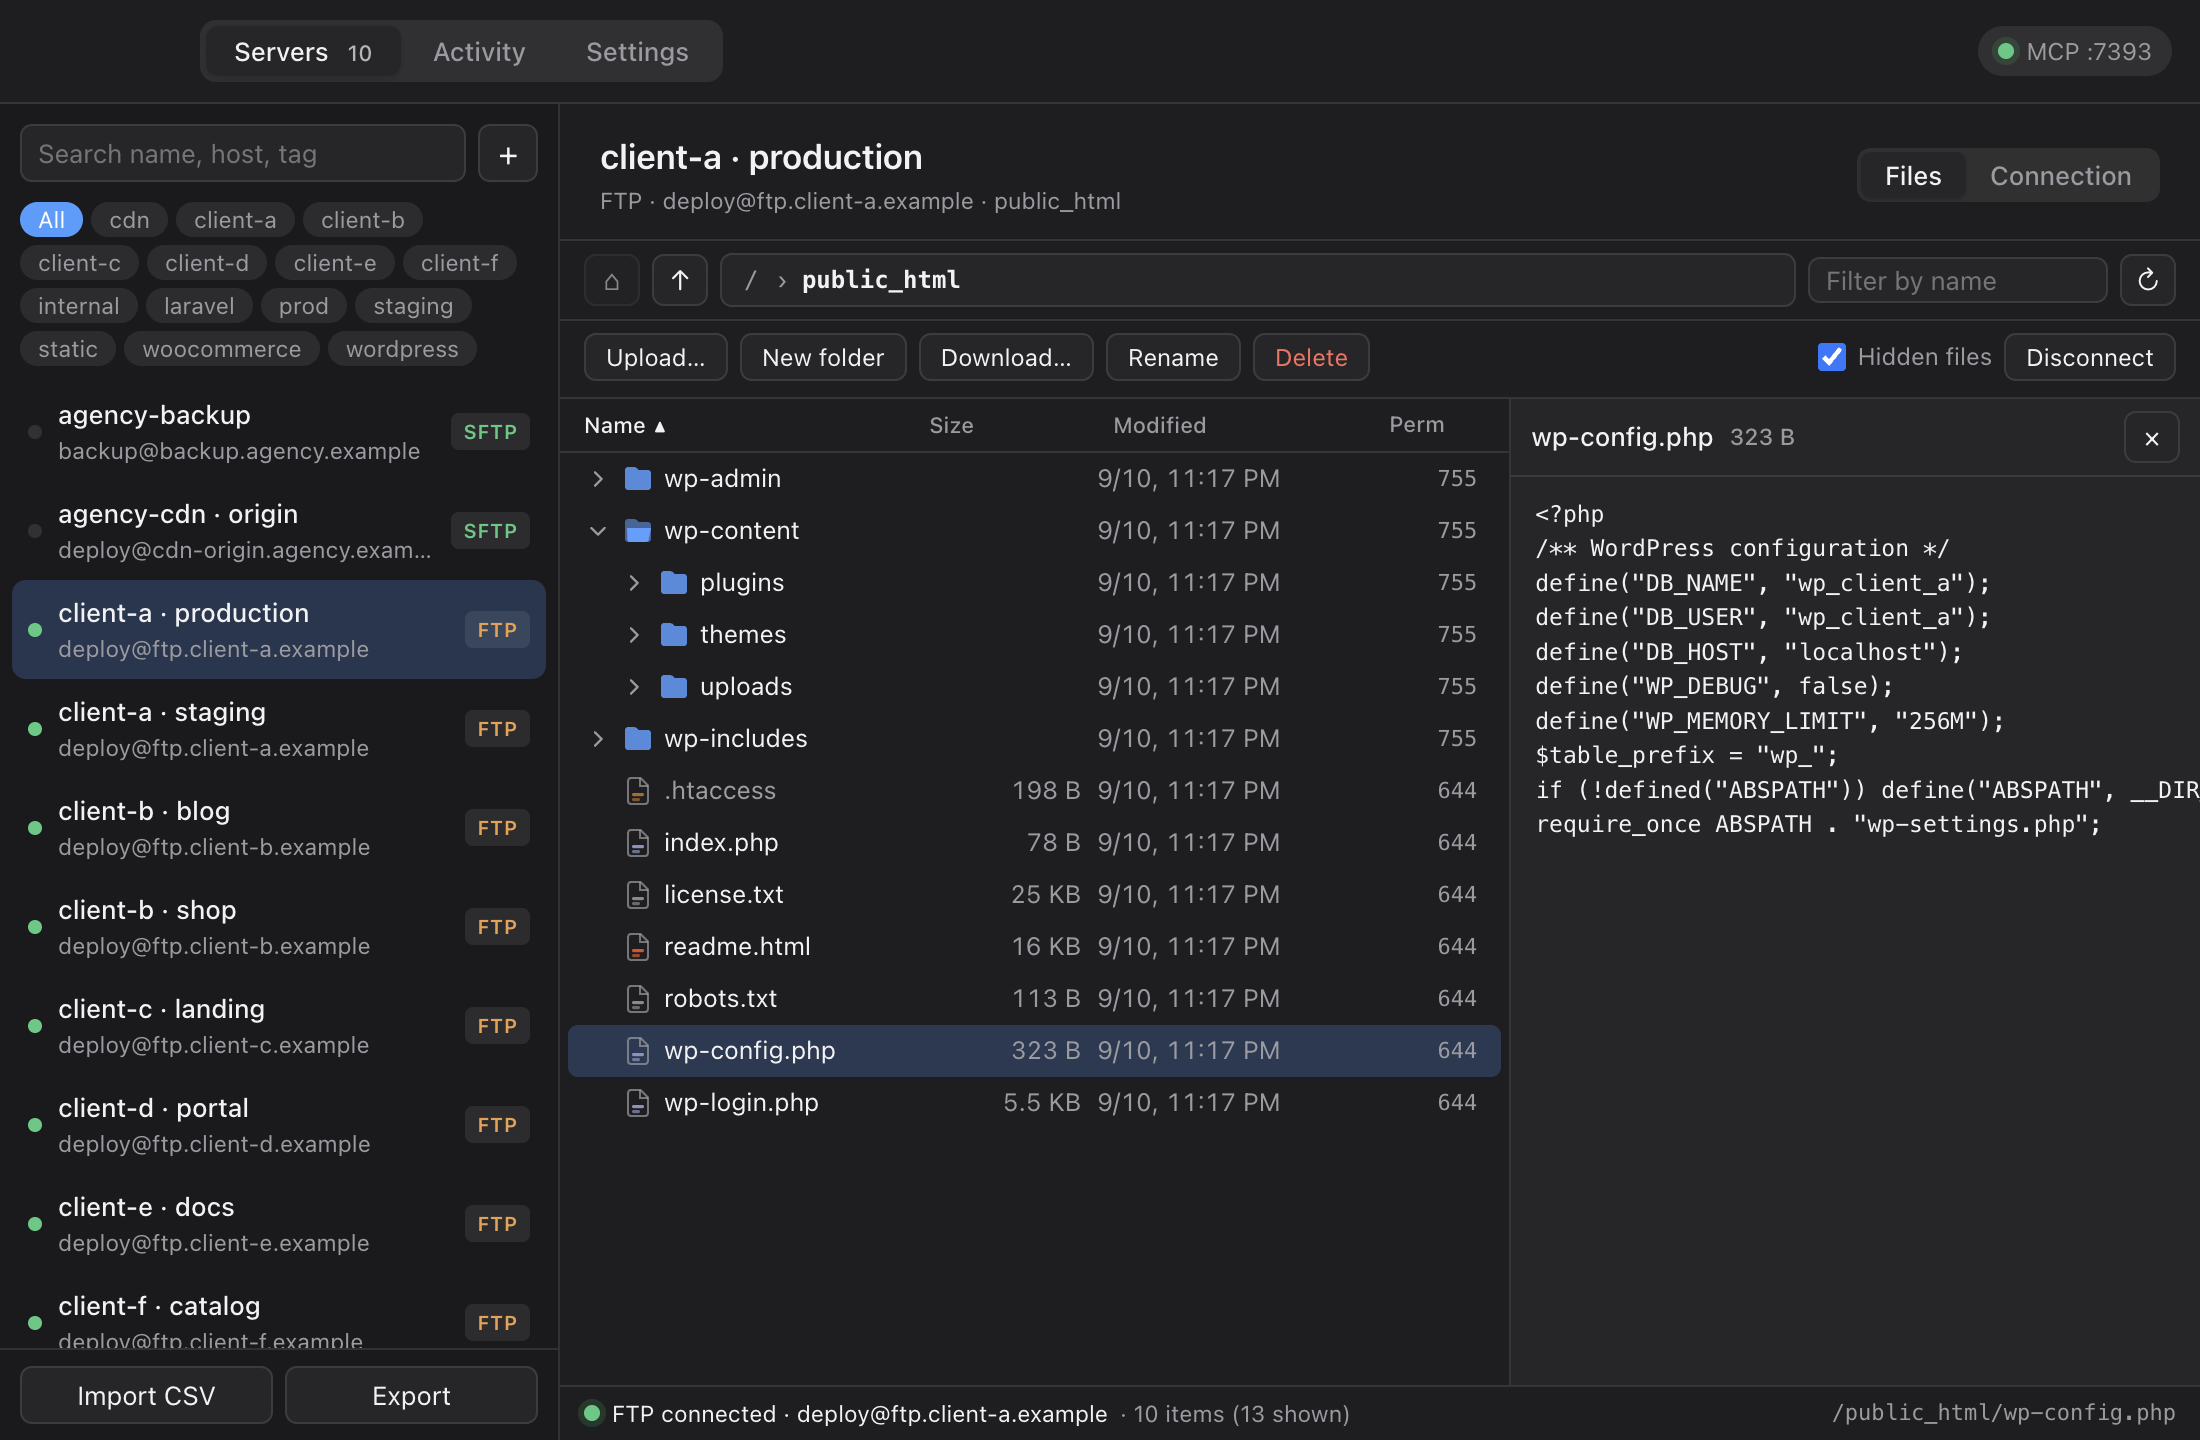2200x1440 pixels.
Task: Select the agency-backup SFTP server
Action: 279,432
